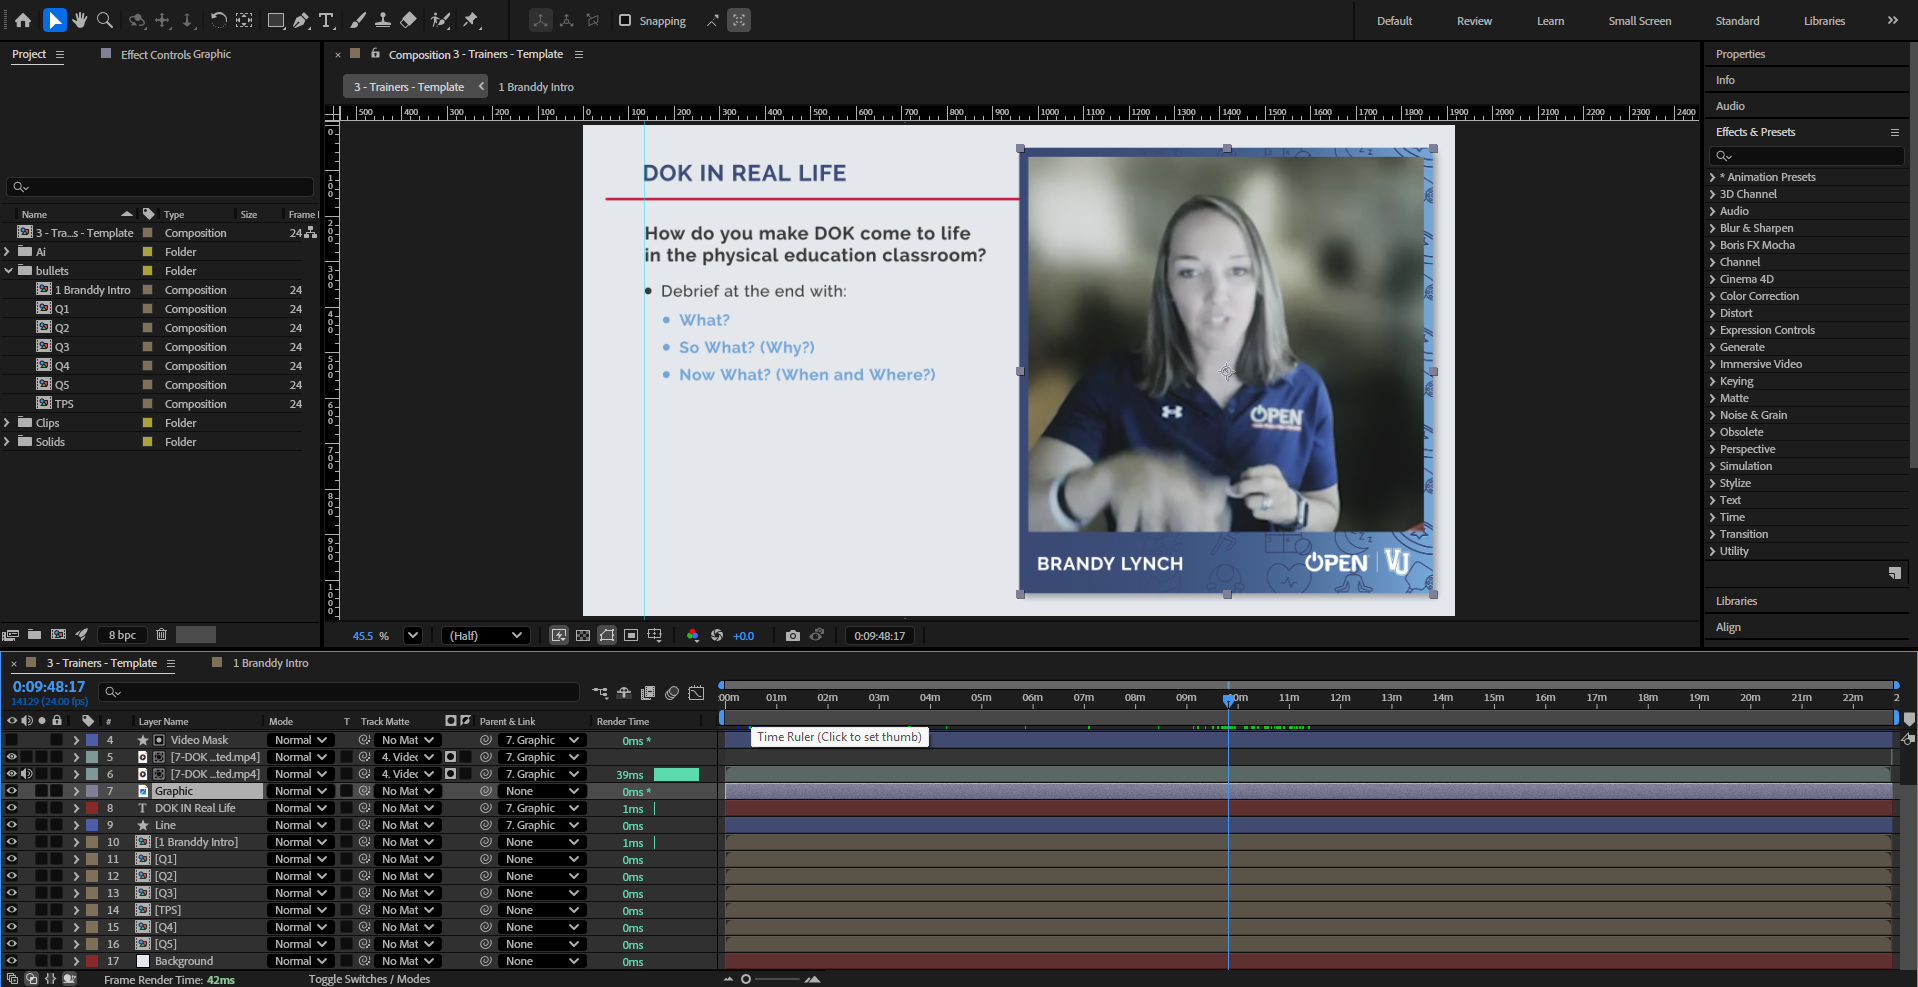
Task: Enable the Snapping checkbox
Action: (x=625, y=21)
